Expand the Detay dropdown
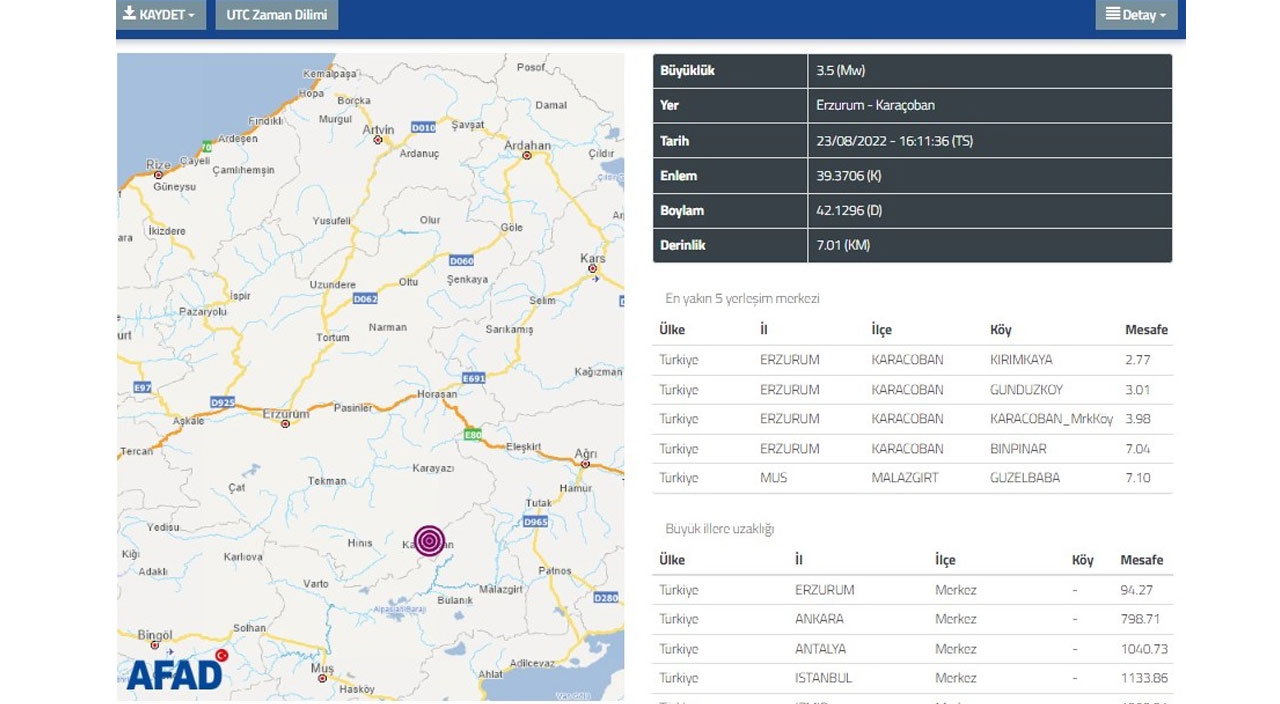The image size is (1280, 704). point(1136,15)
